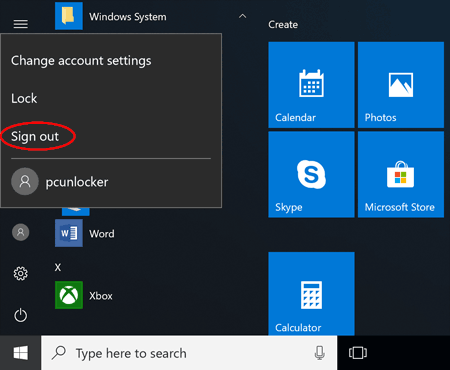Click the Windows Start button

[x=21, y=353]
